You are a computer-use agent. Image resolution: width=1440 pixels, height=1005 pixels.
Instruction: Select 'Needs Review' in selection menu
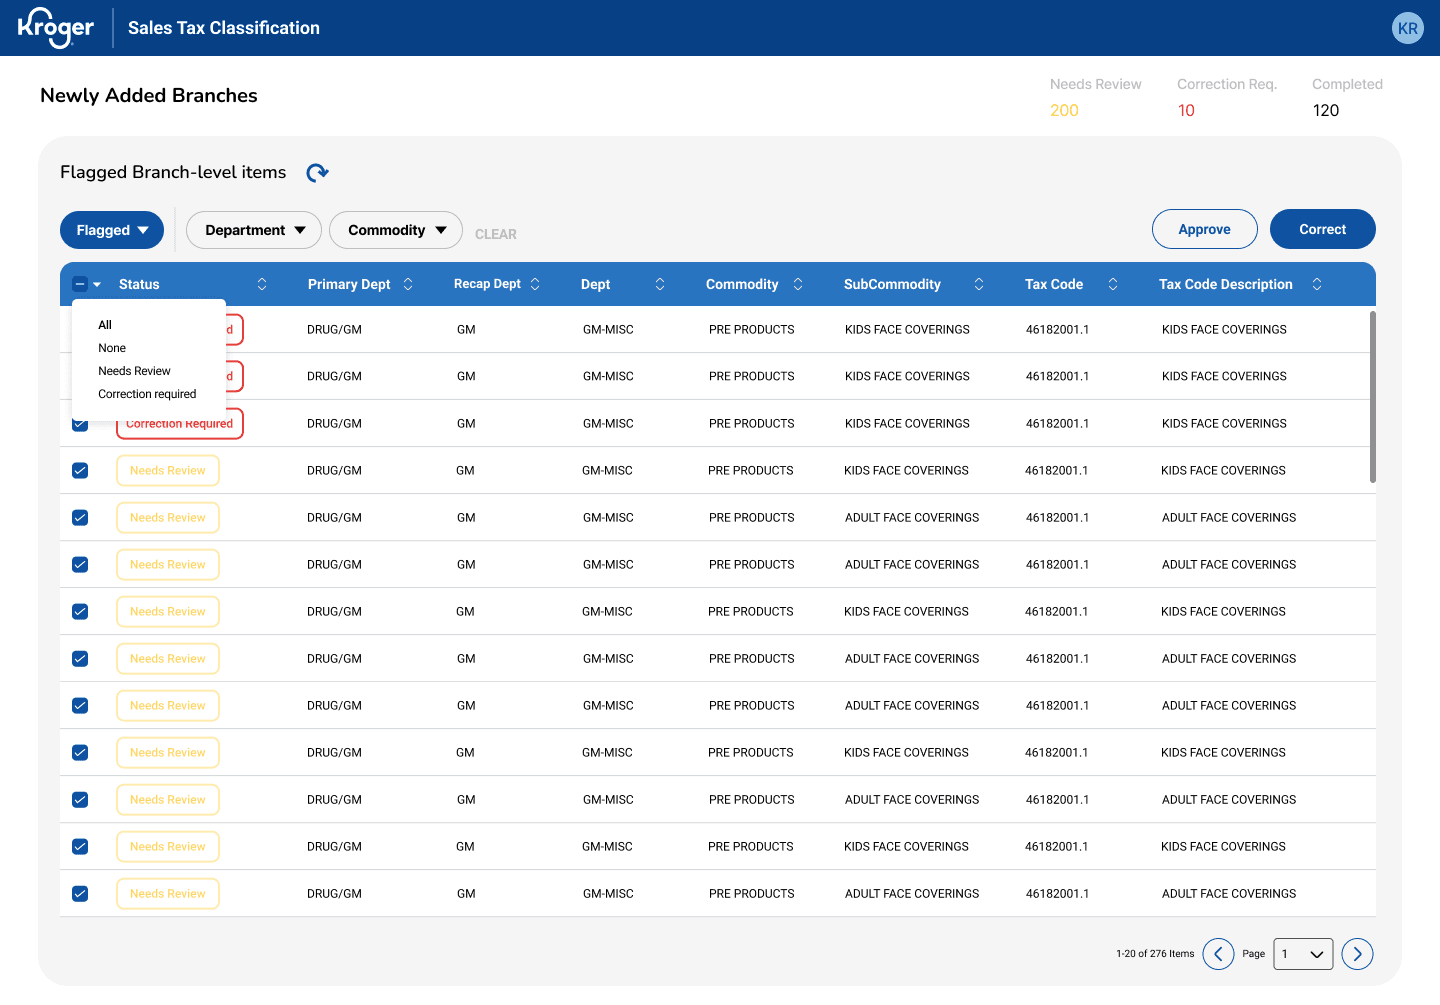click(134, 371)
